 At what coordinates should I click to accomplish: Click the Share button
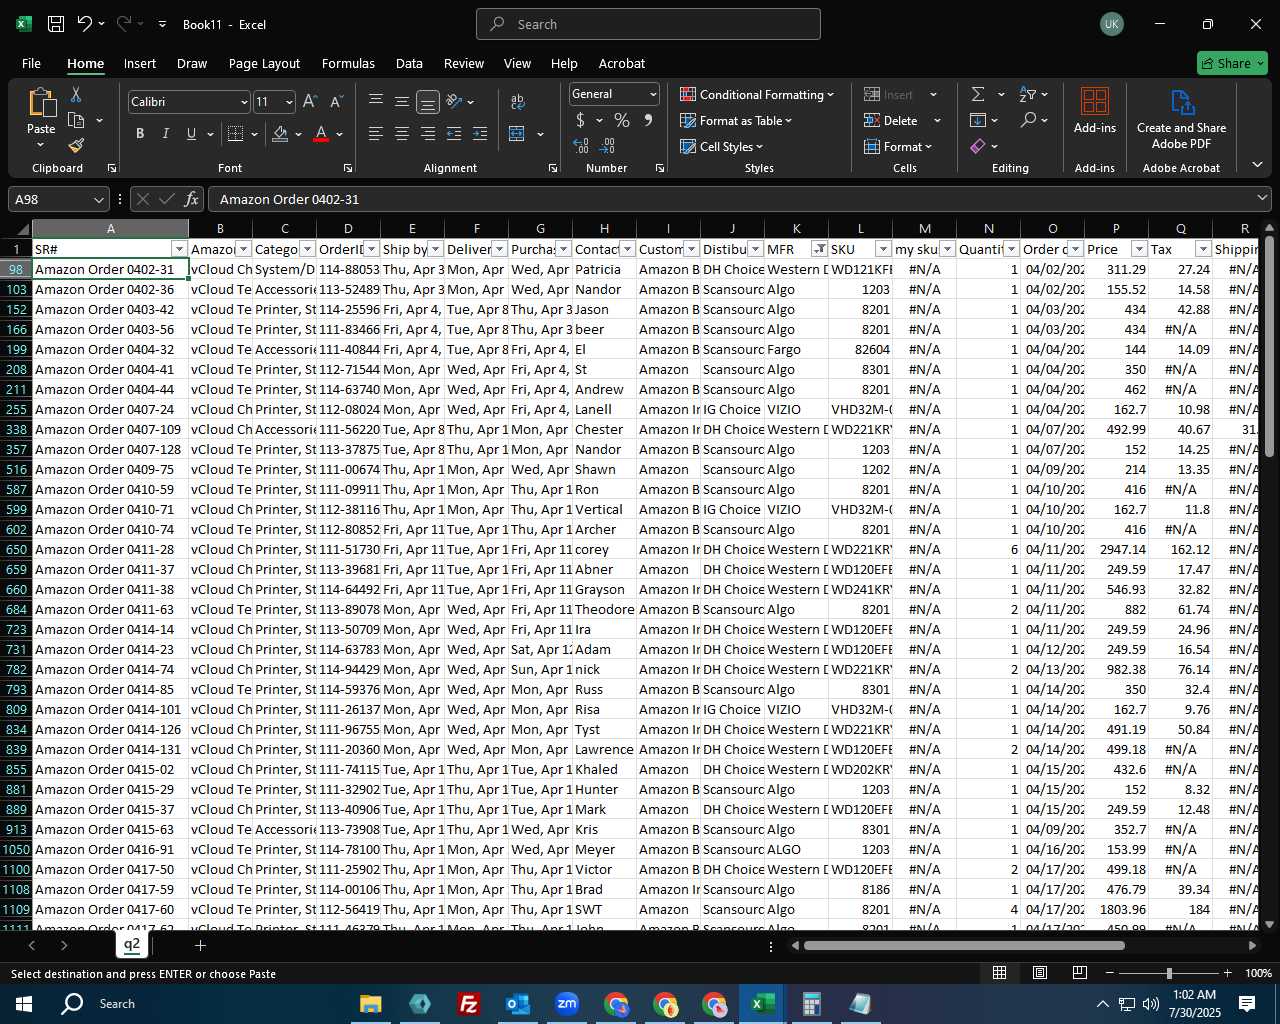(x=1232, y=63)
